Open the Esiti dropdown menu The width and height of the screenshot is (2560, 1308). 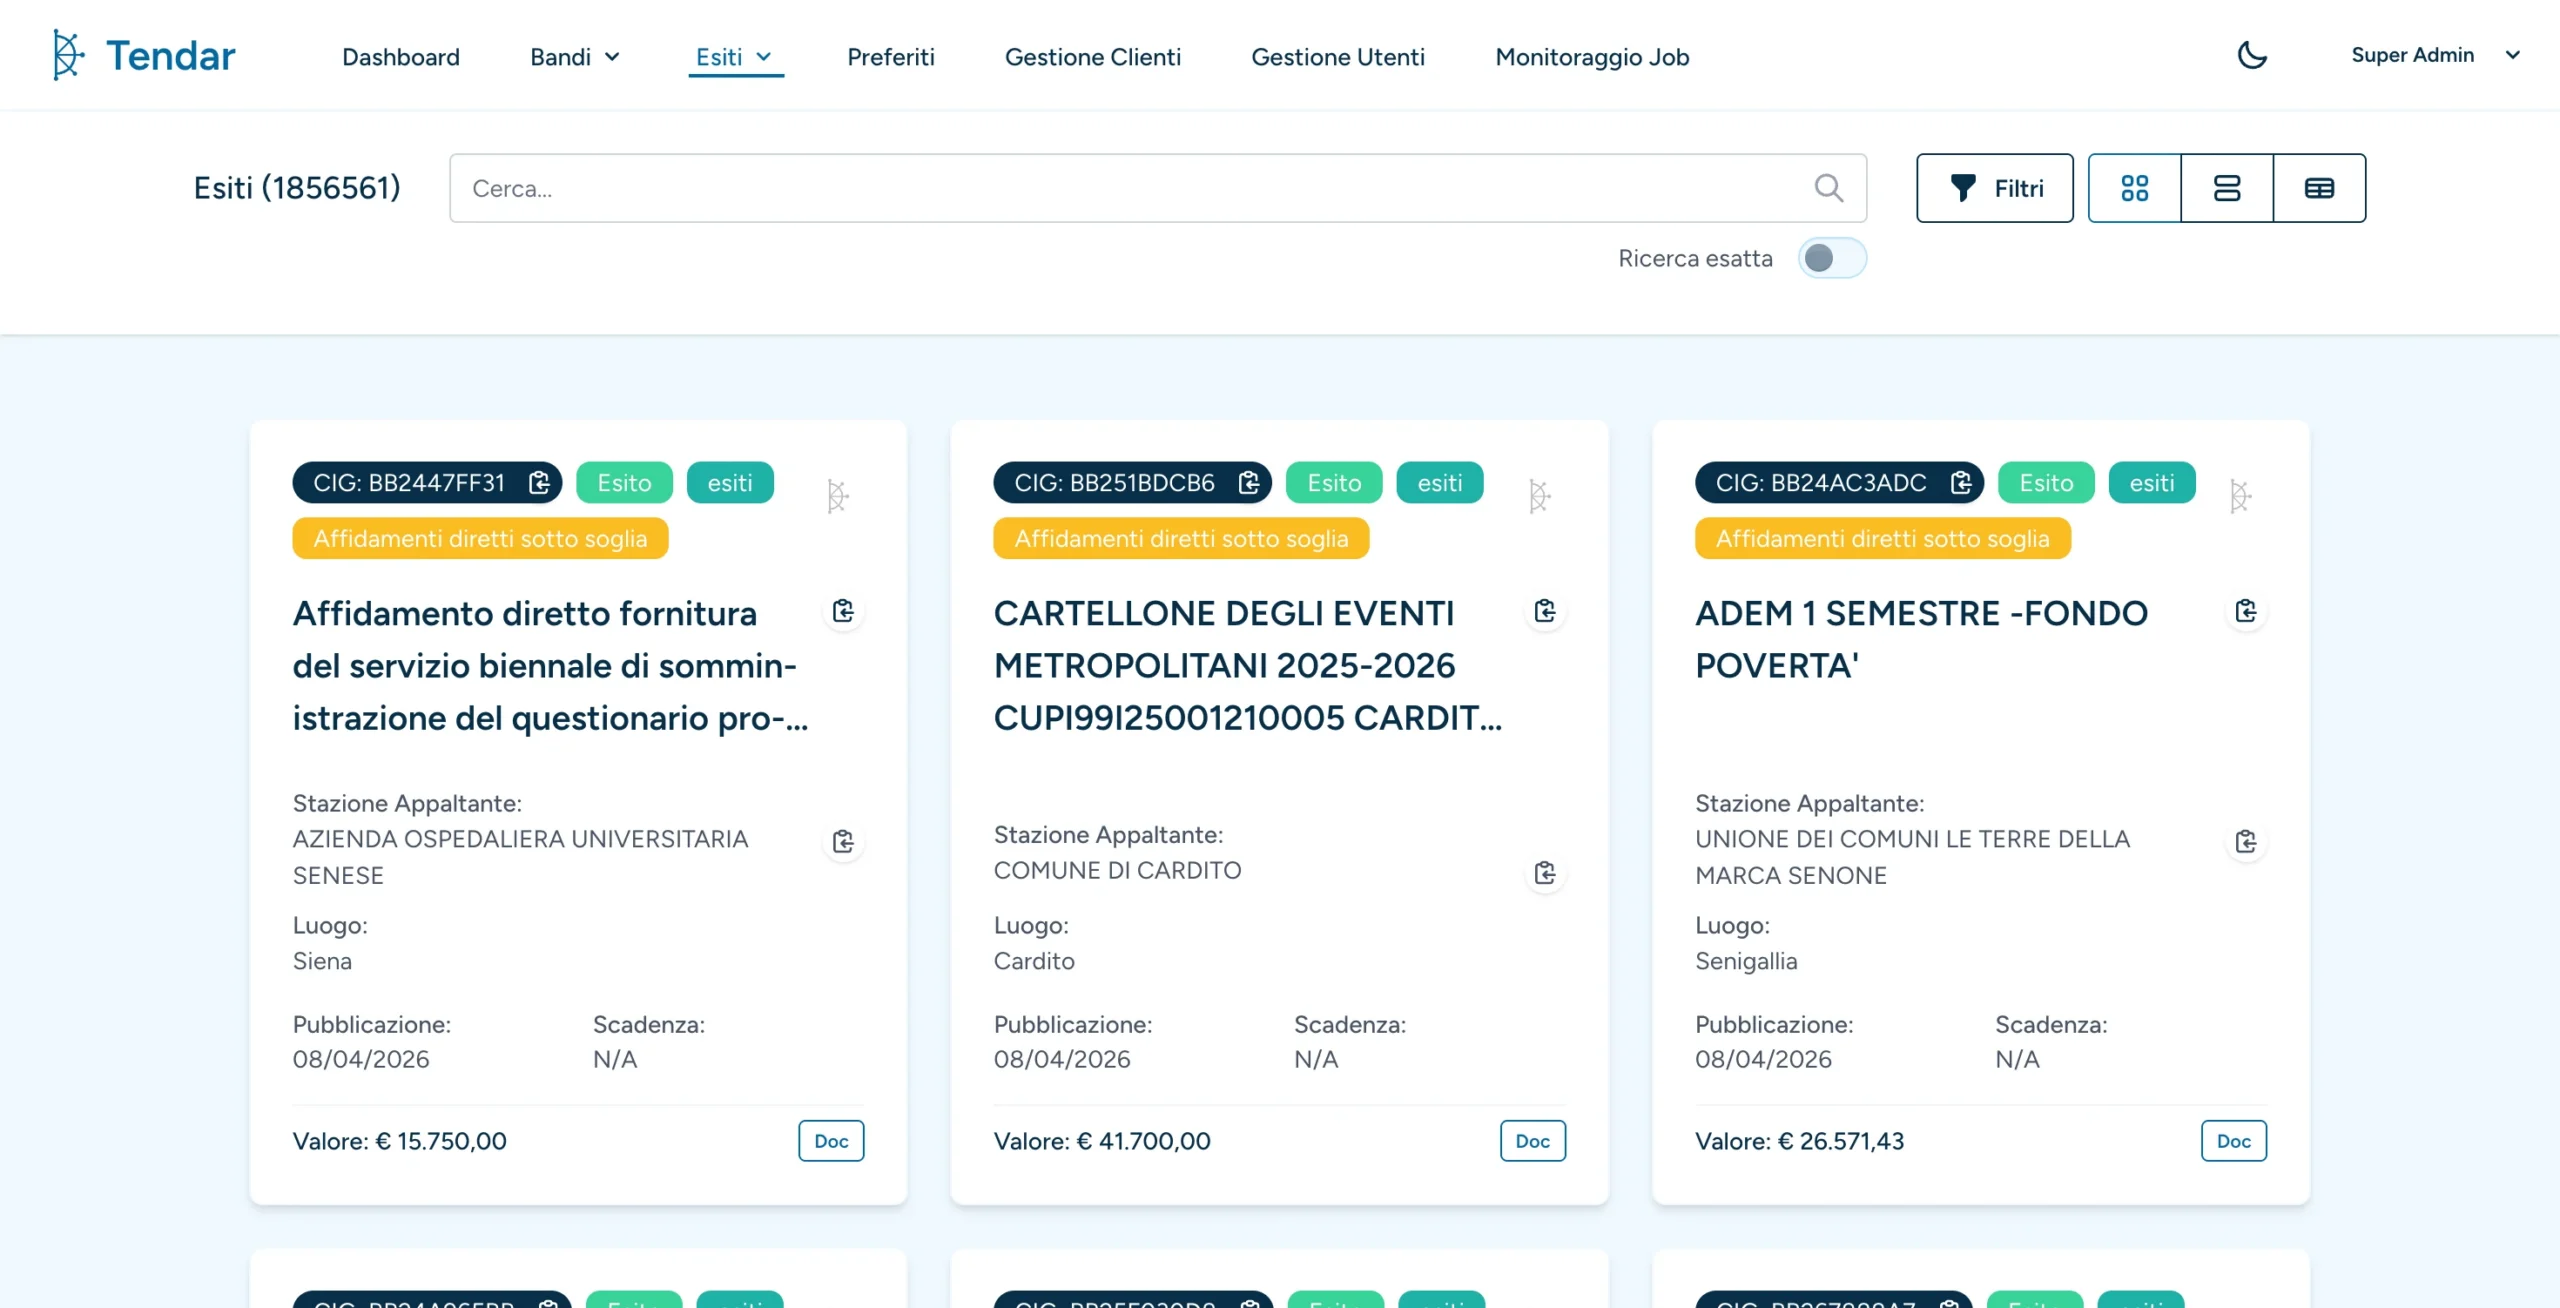tap(735, 57)
